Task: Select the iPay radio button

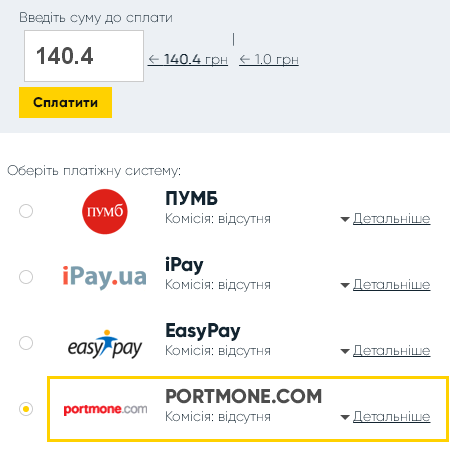Action: (x=26, y=277)
